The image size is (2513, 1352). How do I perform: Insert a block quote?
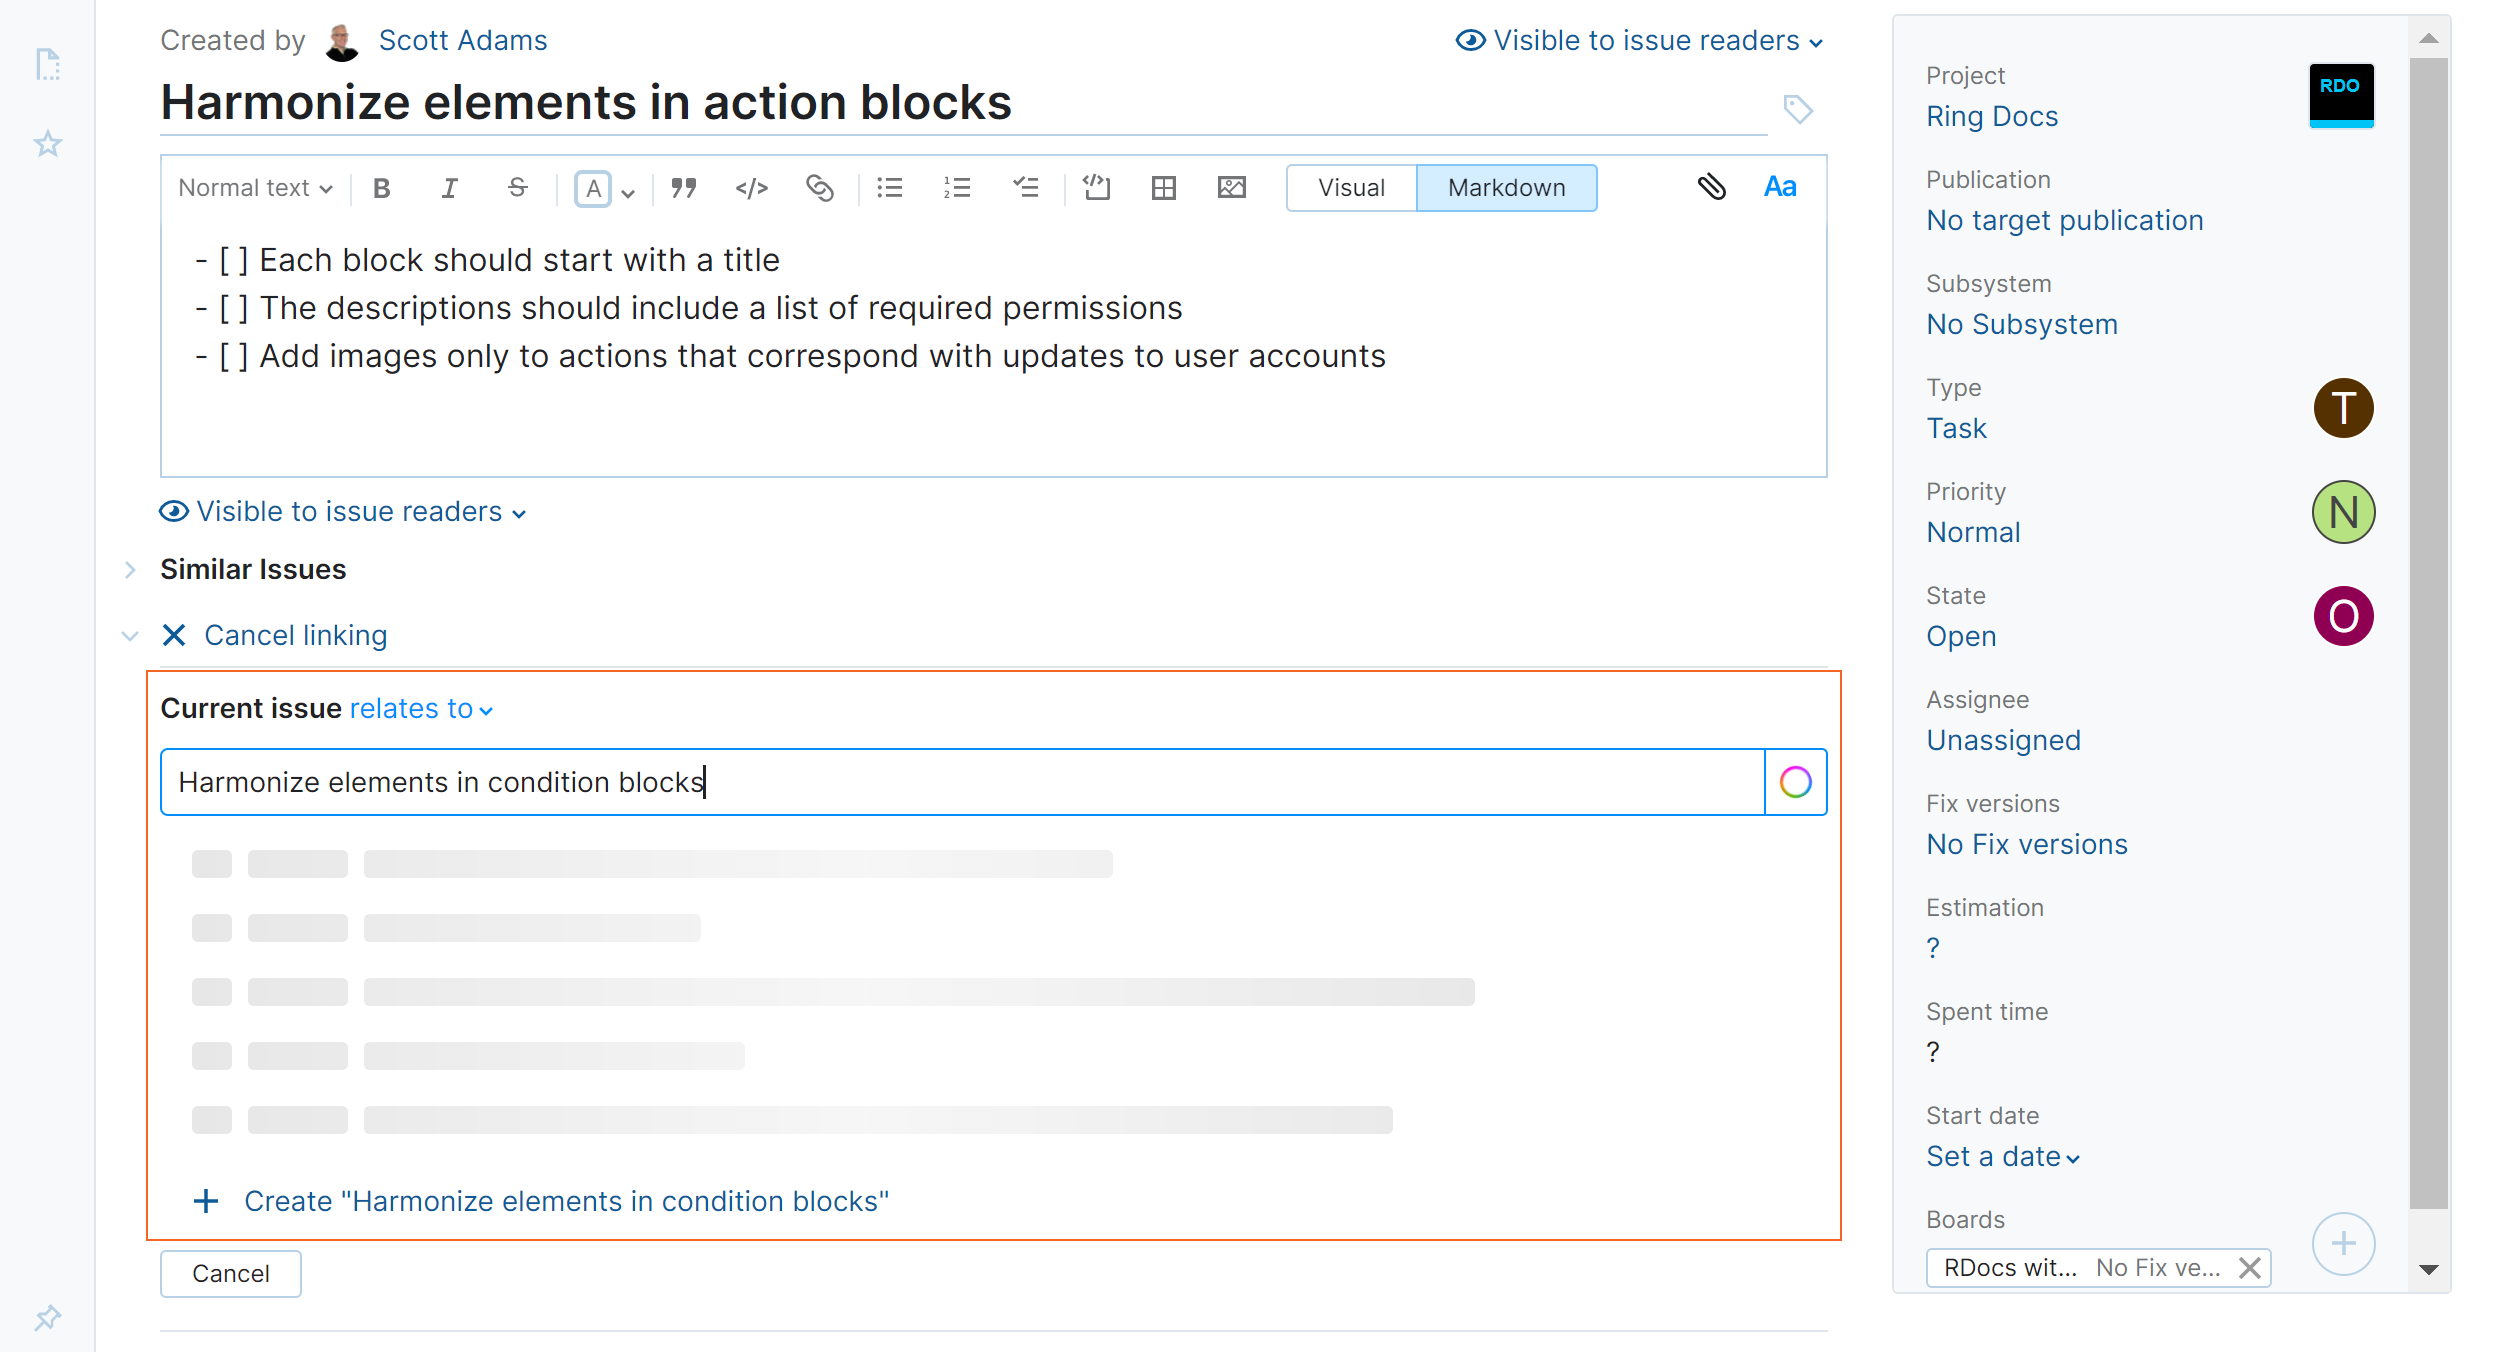click(x=684, y=187)
